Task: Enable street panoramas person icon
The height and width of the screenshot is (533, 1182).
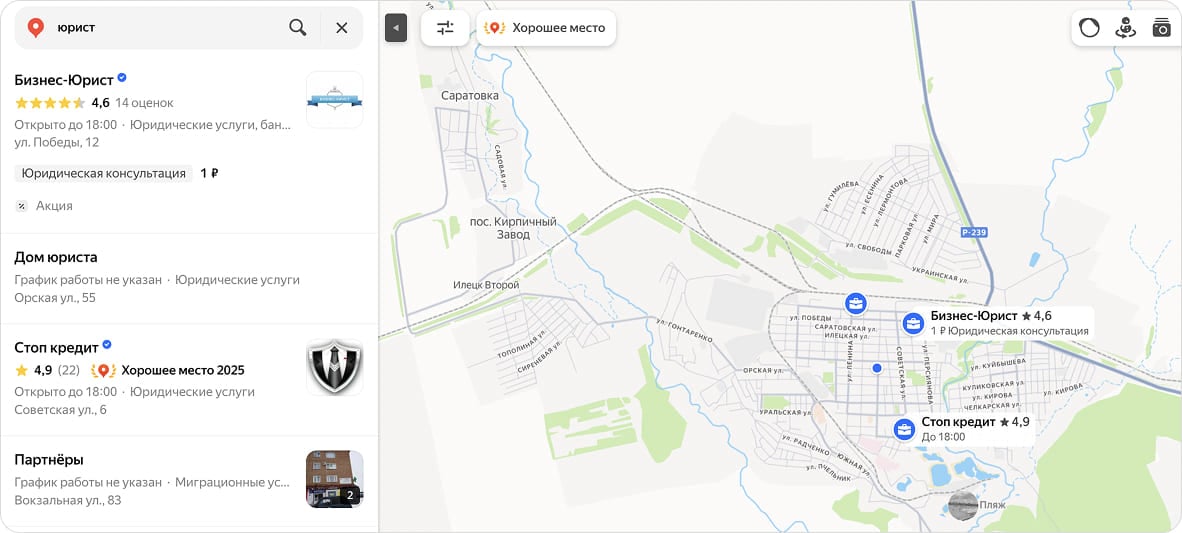Action: [x=1125, y=28]
